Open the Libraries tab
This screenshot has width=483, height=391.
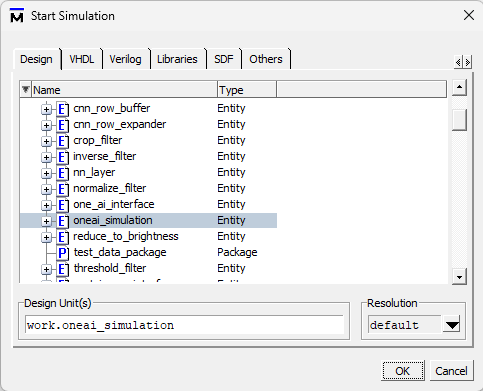[177, 59]
